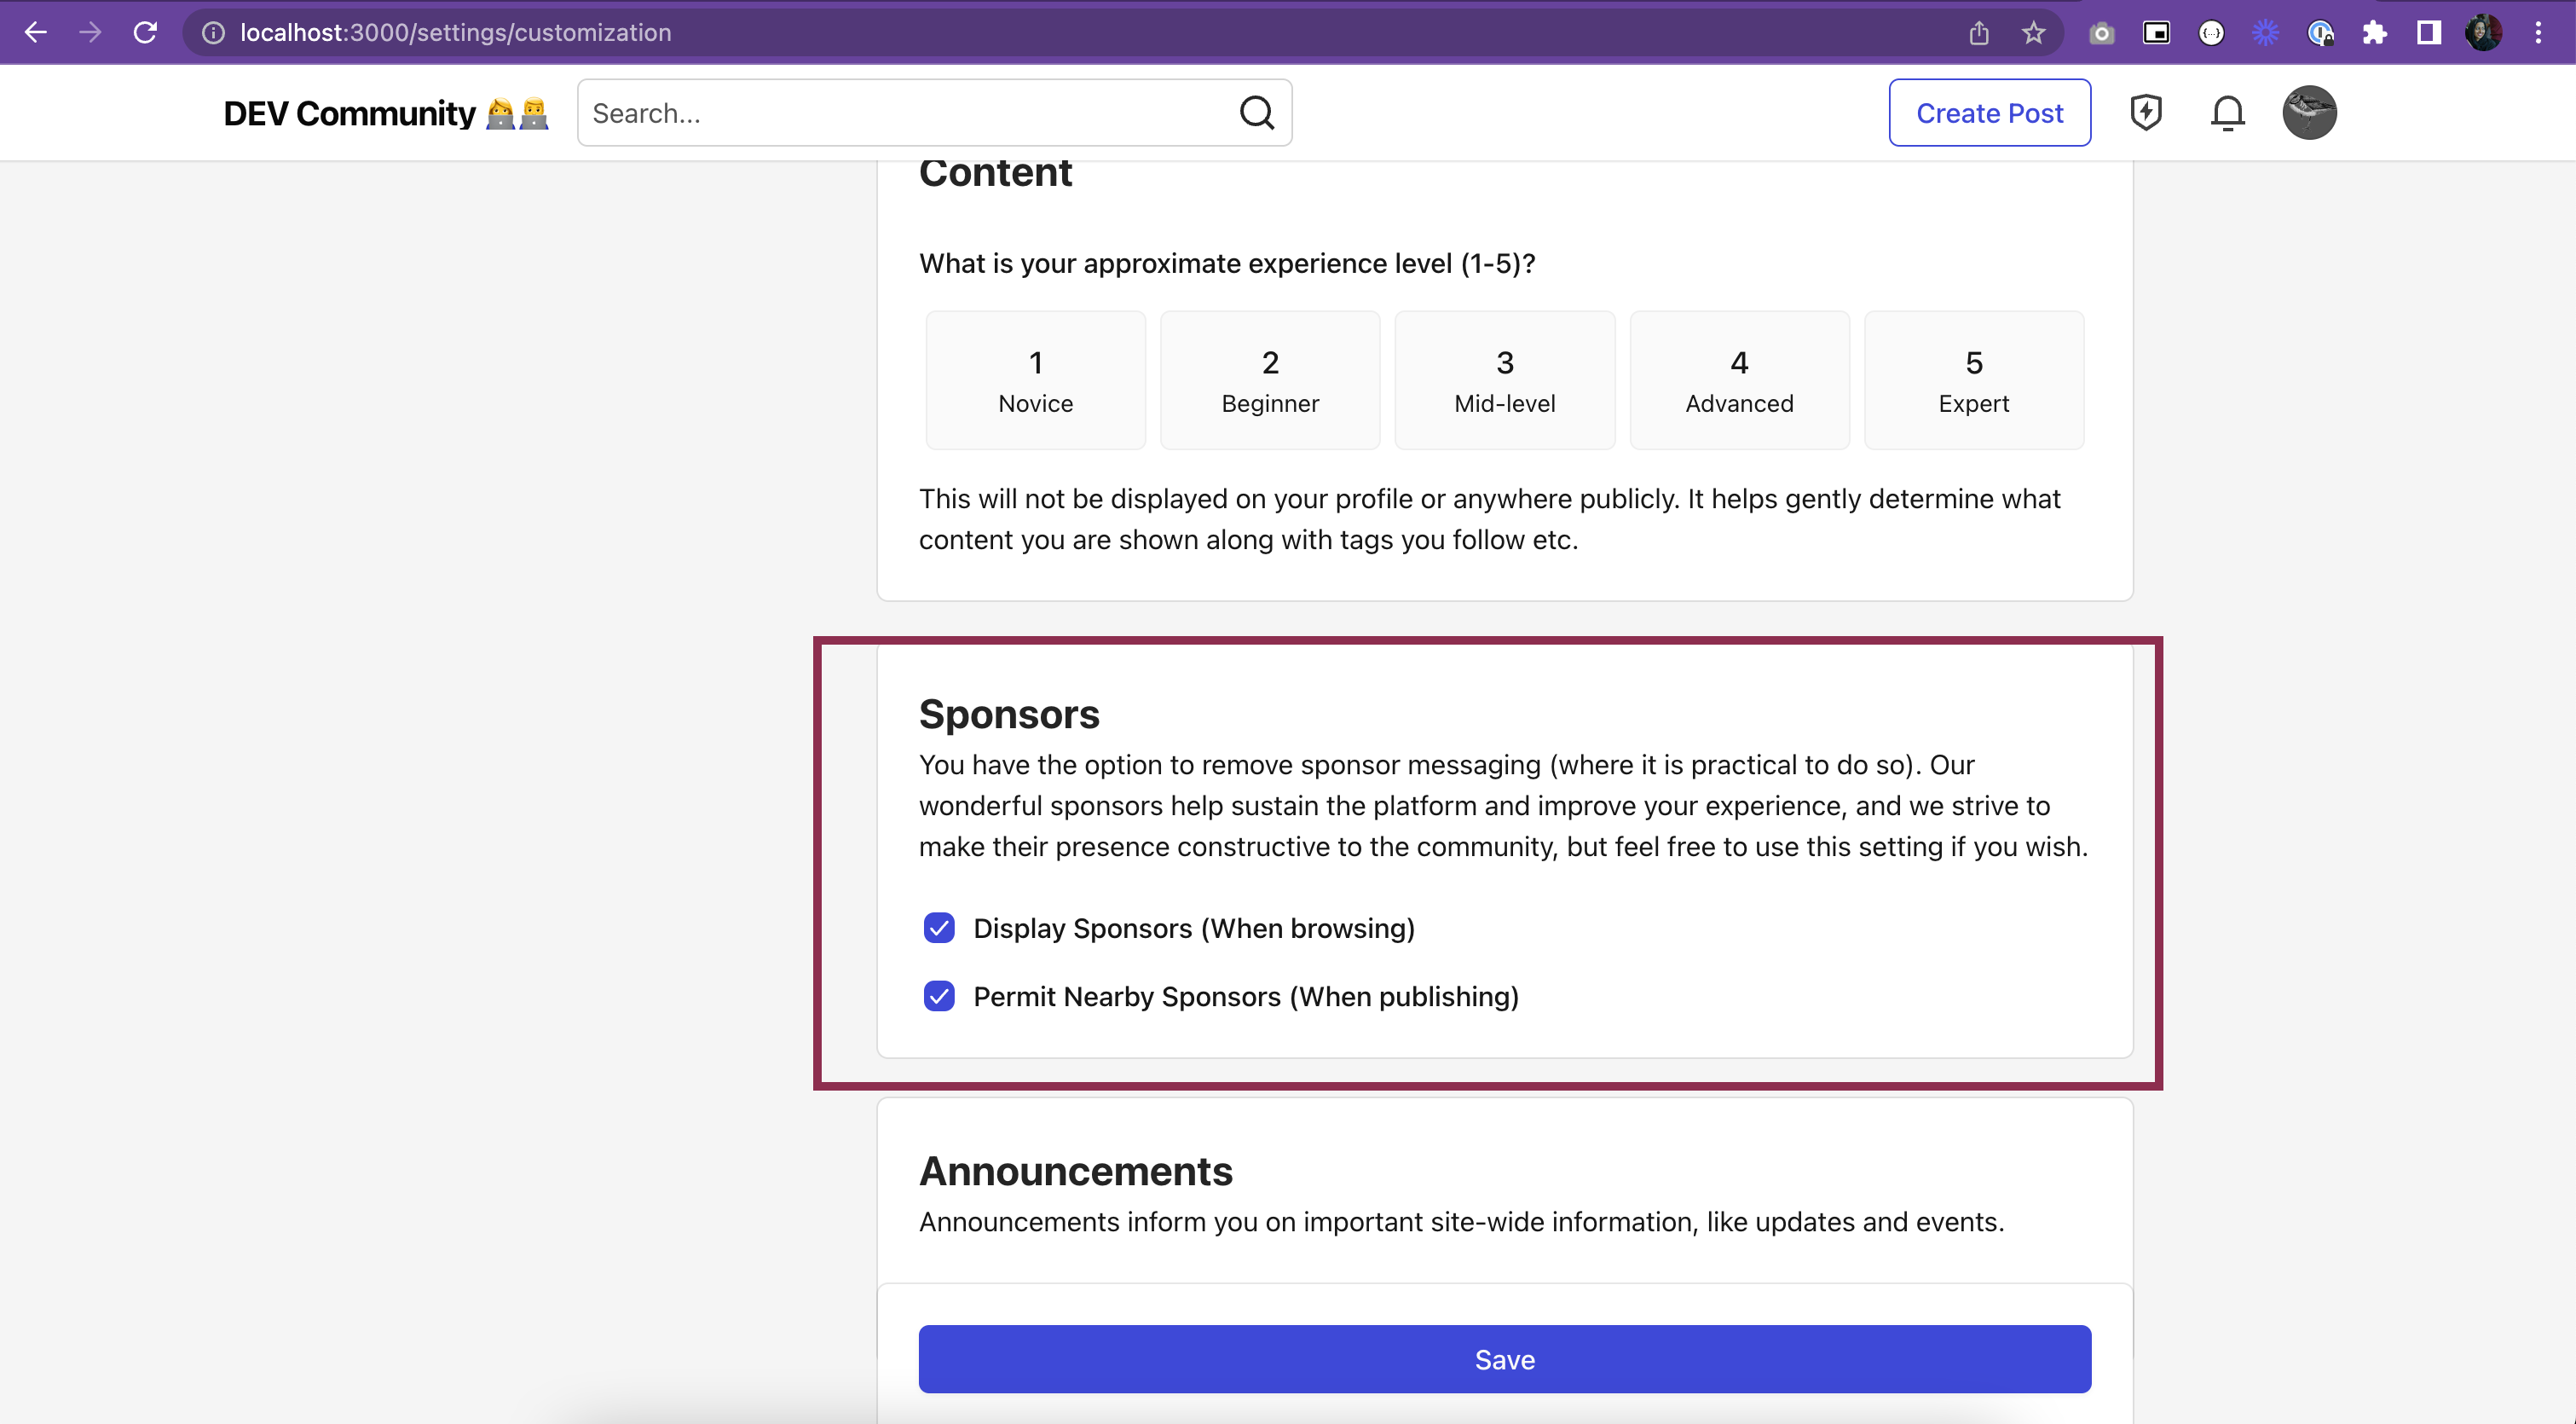
Task: Share the page via the share icon
Action: click(1979, 32)
